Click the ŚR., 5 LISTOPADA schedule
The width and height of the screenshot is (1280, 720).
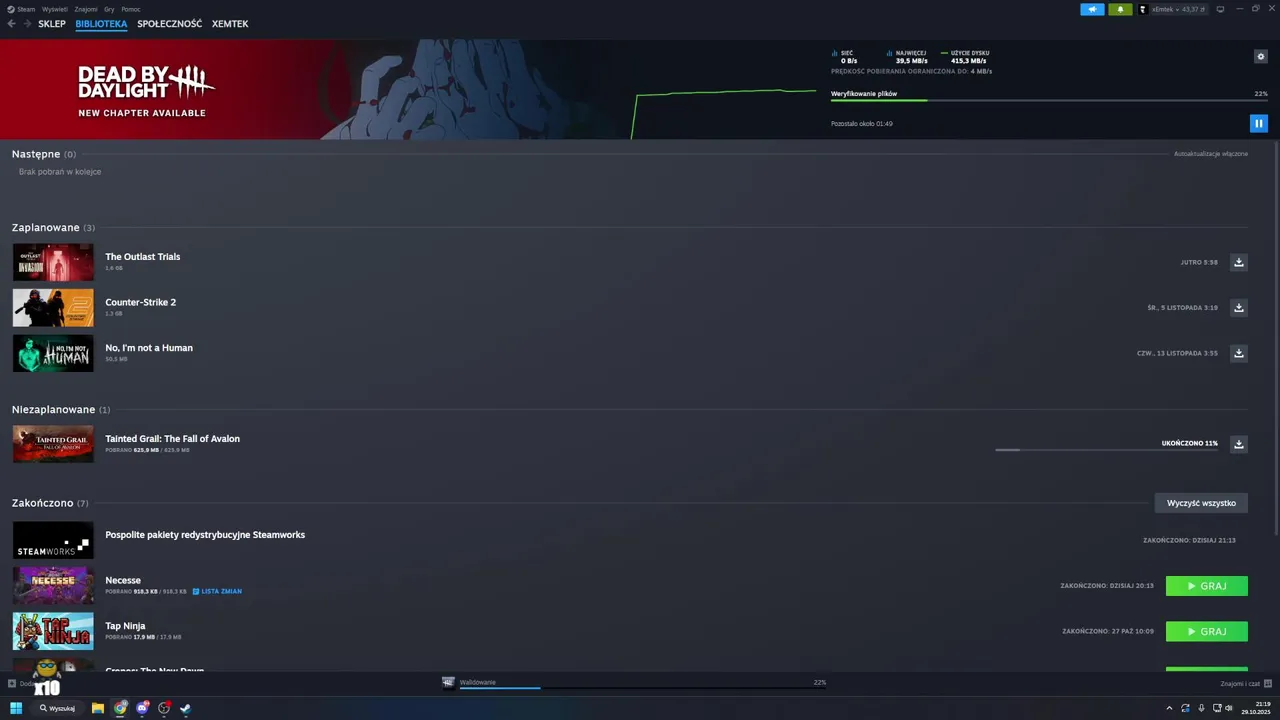pos(1182,308)
